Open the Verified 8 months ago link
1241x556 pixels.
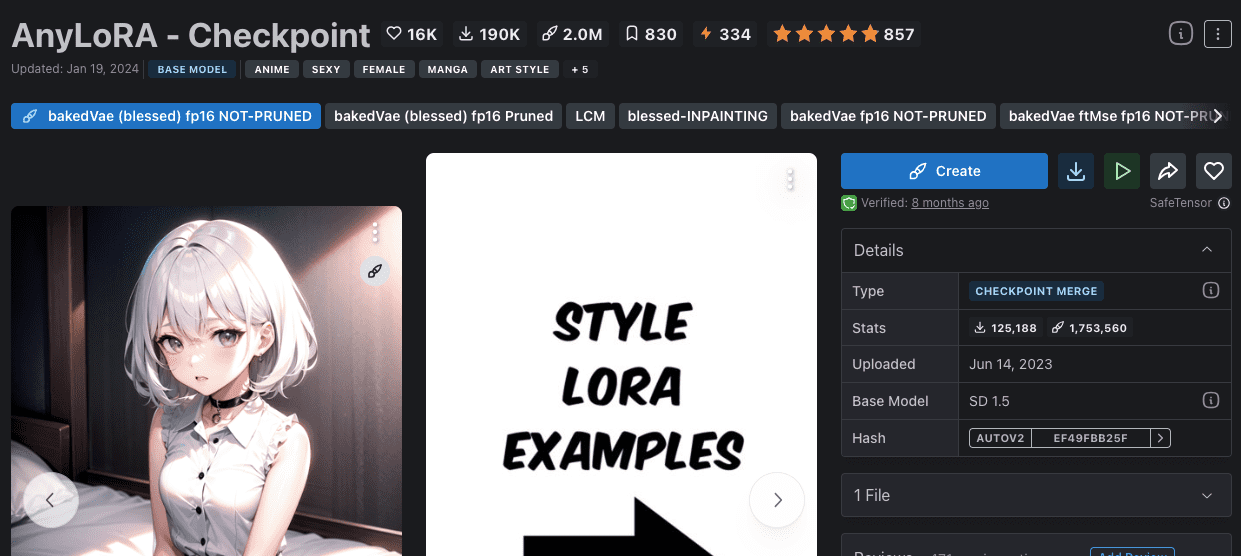coord(950,203)
